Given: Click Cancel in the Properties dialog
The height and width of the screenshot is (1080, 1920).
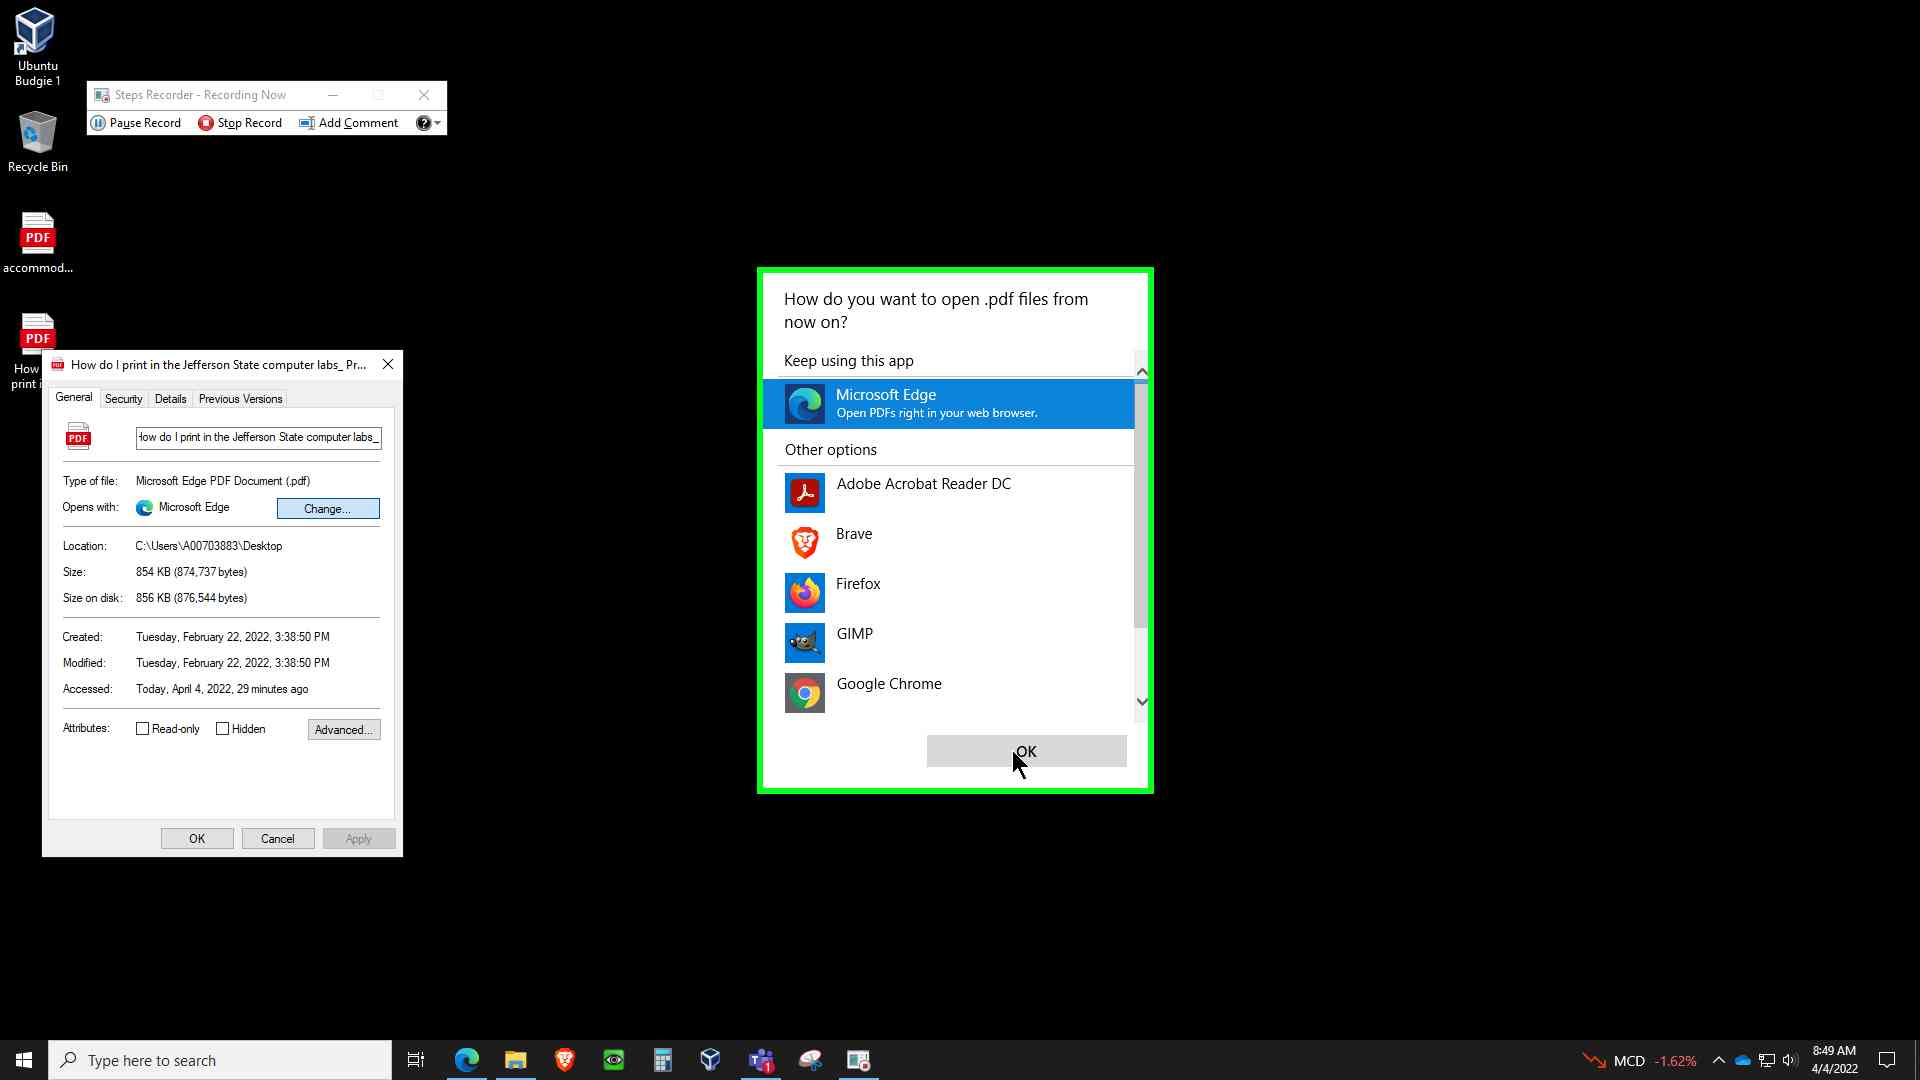Looking at the screenshot, I should [278, 839].
